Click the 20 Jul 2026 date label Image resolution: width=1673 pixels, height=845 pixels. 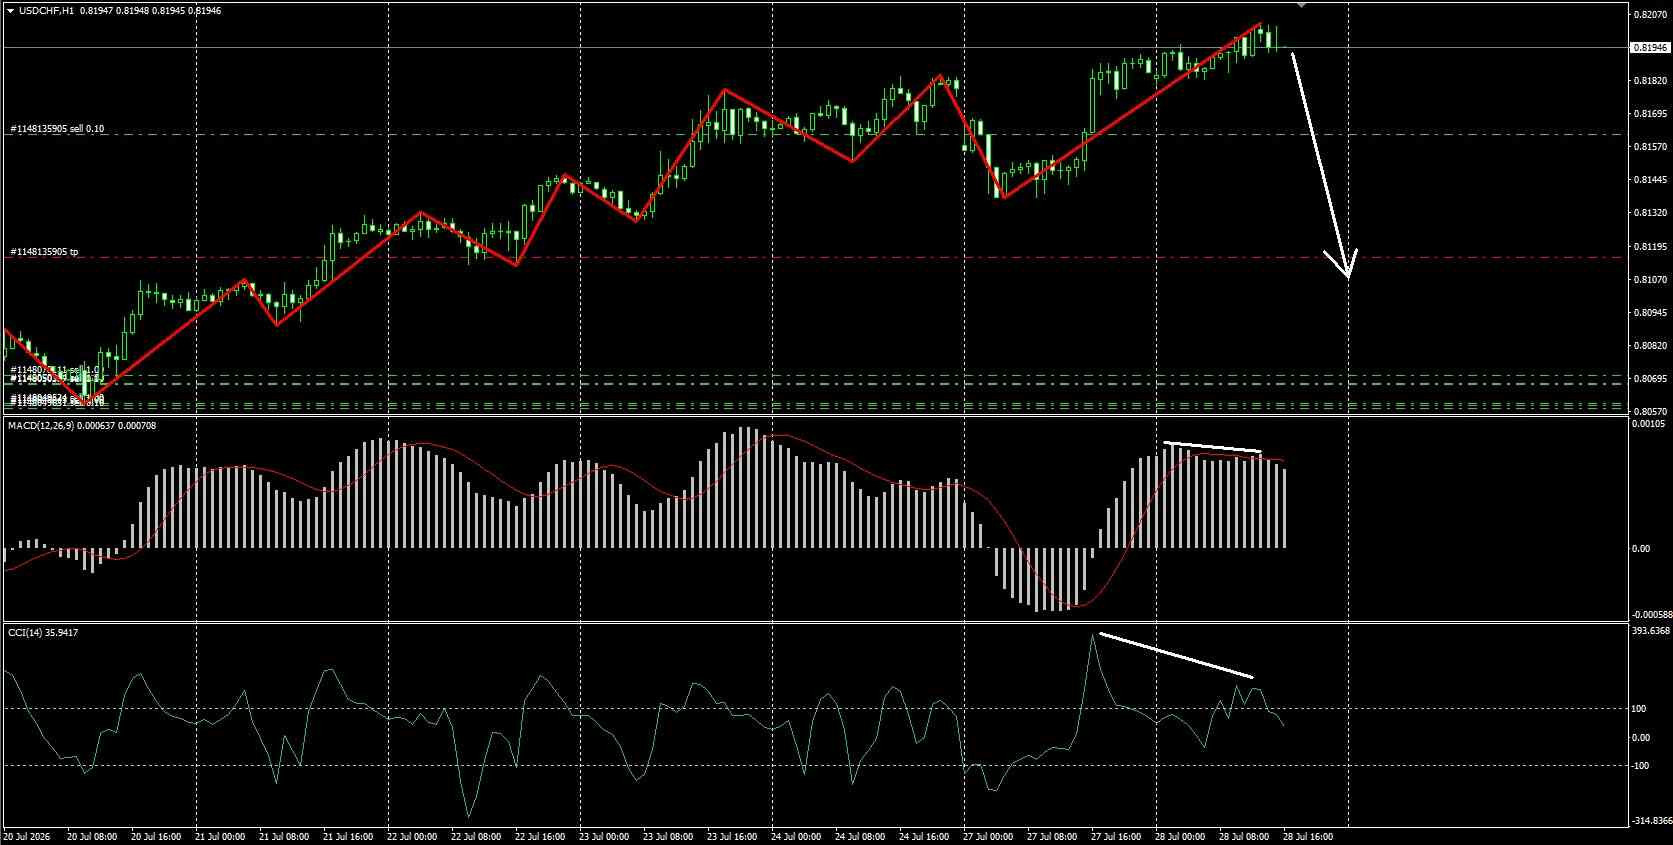click(27, 836)
